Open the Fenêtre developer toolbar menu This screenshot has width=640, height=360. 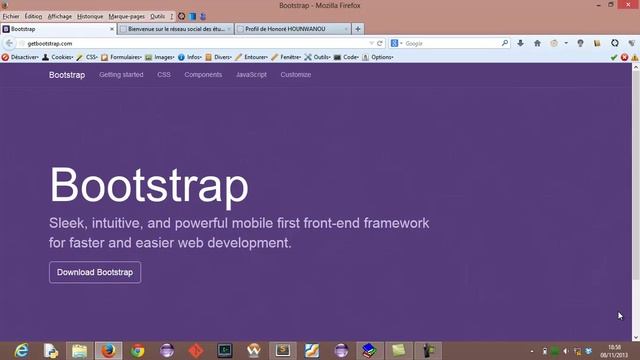(286, 57)
